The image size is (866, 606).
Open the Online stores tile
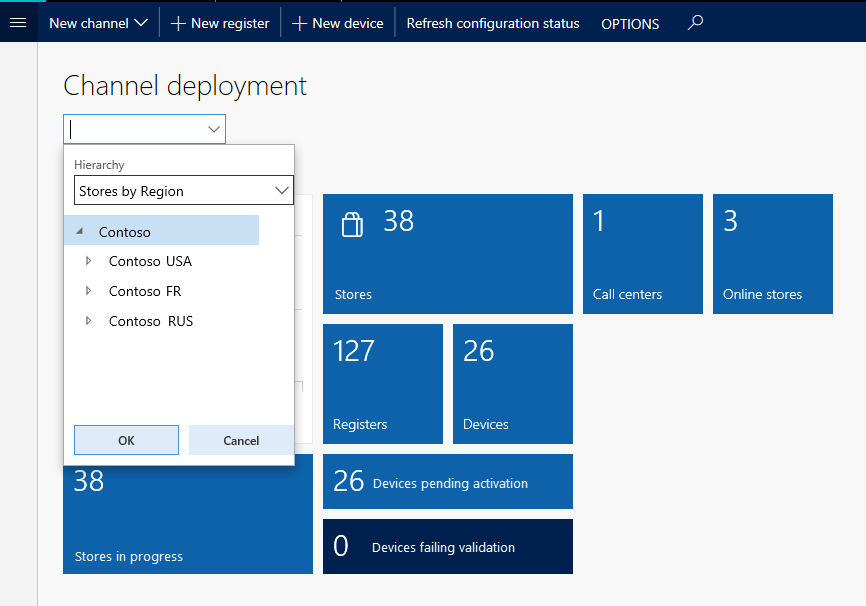(773, 254)
